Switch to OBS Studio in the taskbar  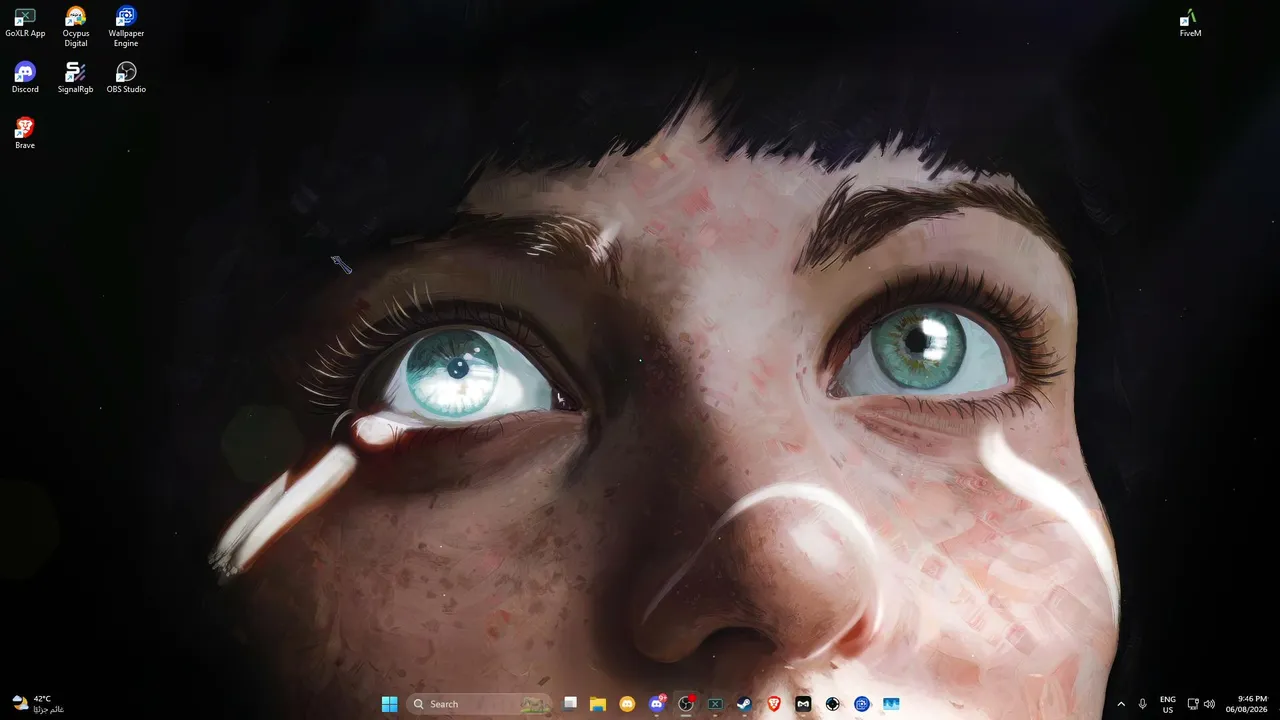coord(686,704)
